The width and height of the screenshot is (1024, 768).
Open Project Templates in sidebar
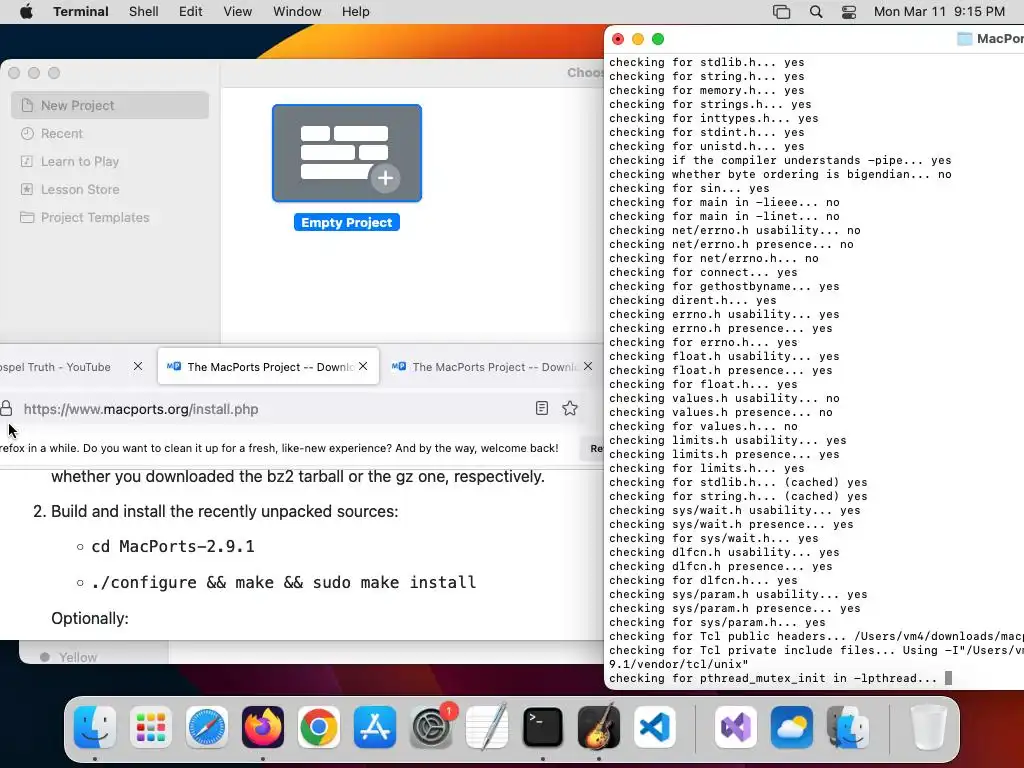coord(110,217)
